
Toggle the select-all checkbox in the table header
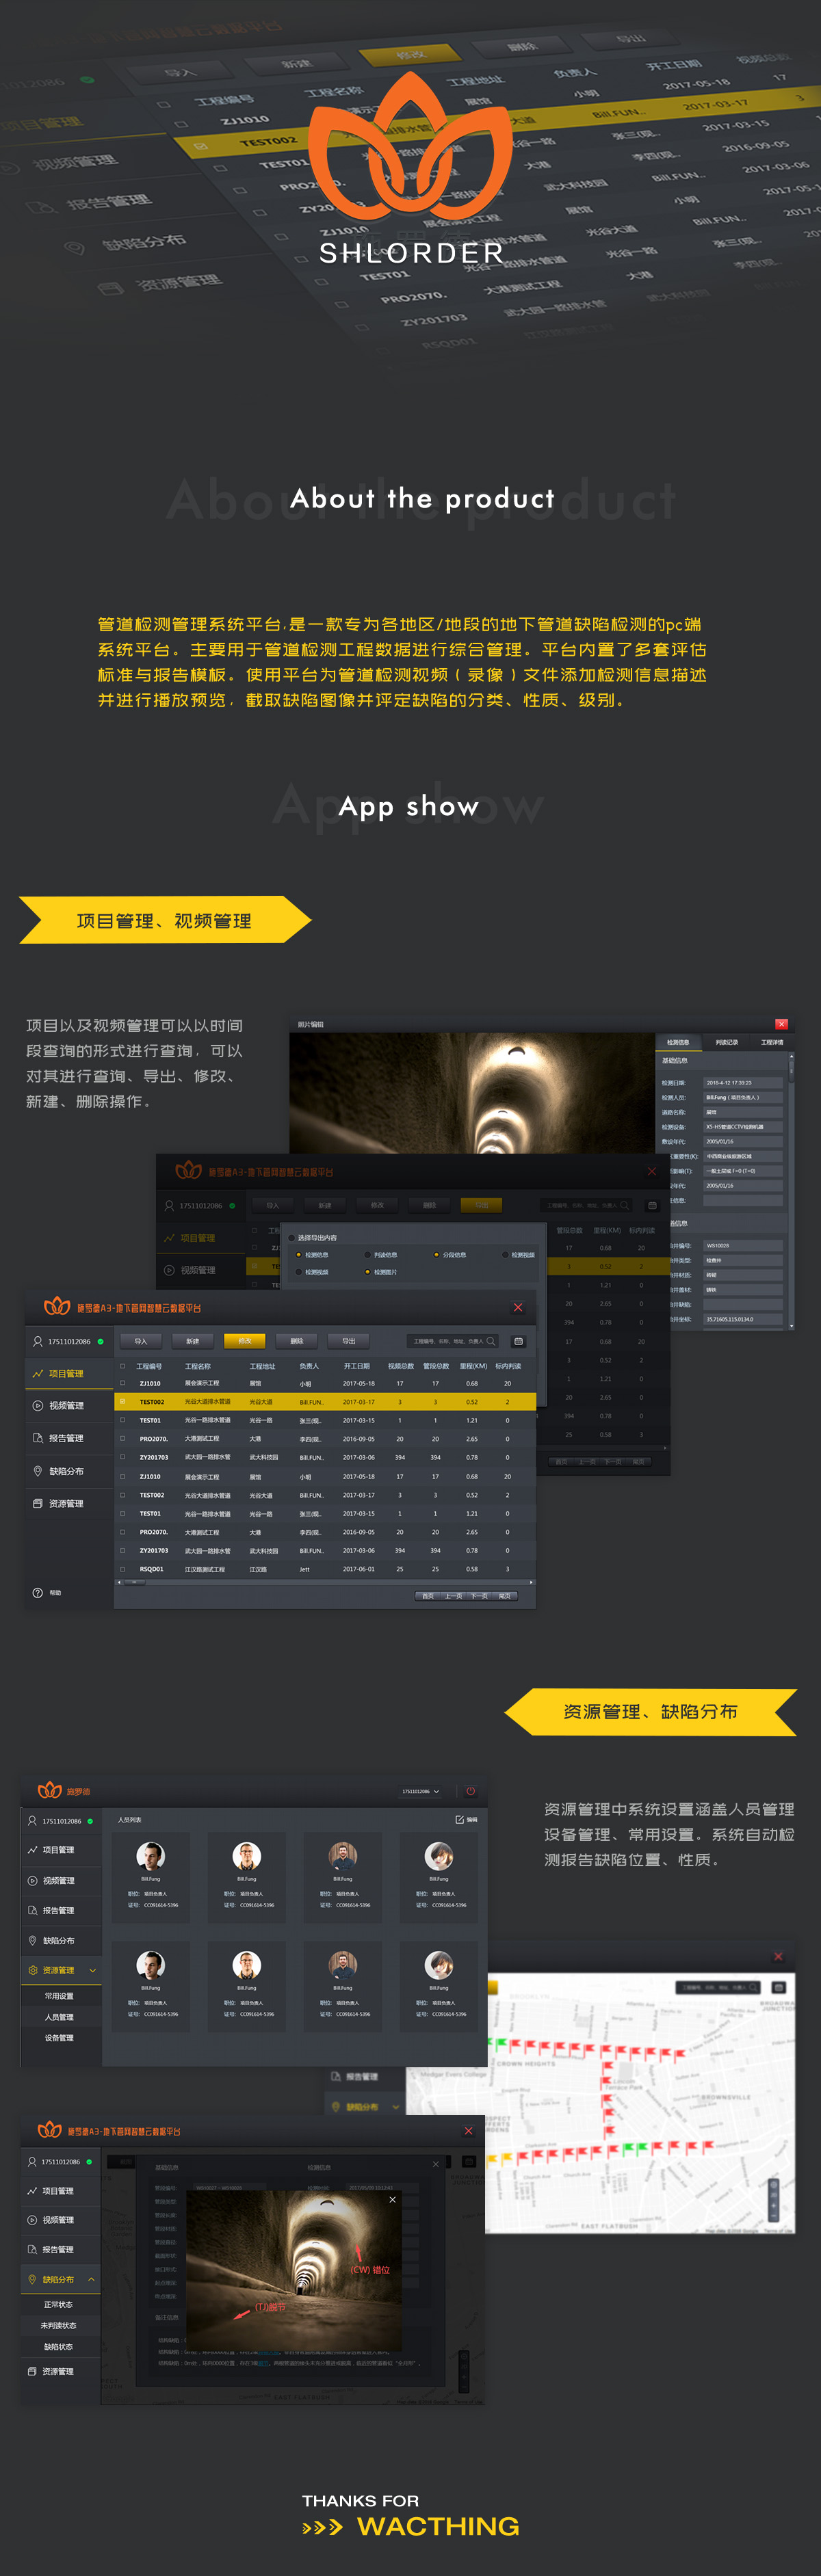tap(123, 1365)
